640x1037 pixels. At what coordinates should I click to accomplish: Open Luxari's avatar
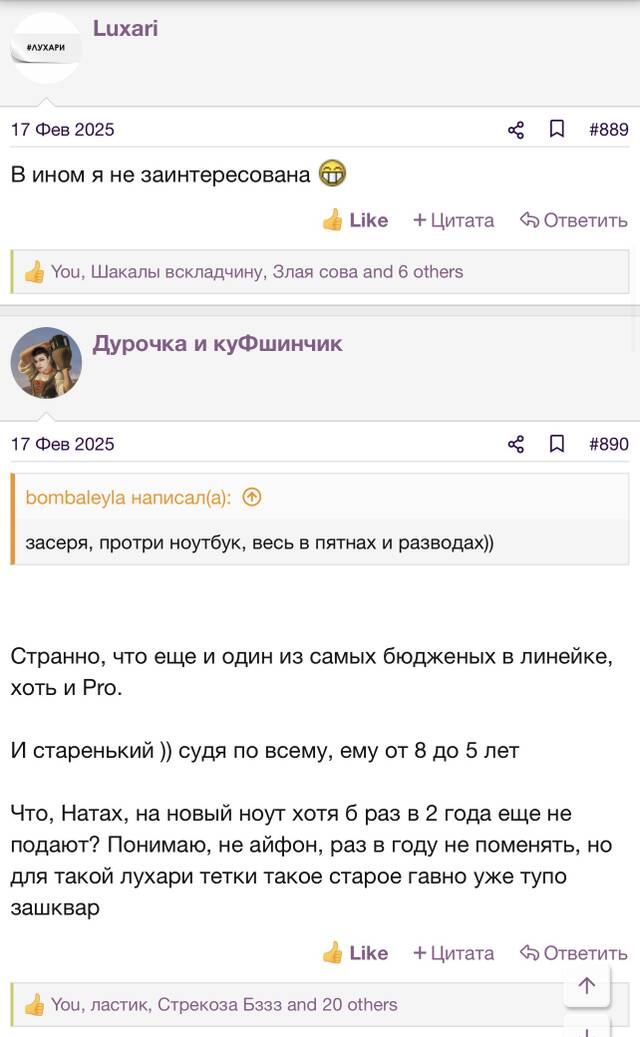coord(46,48)
